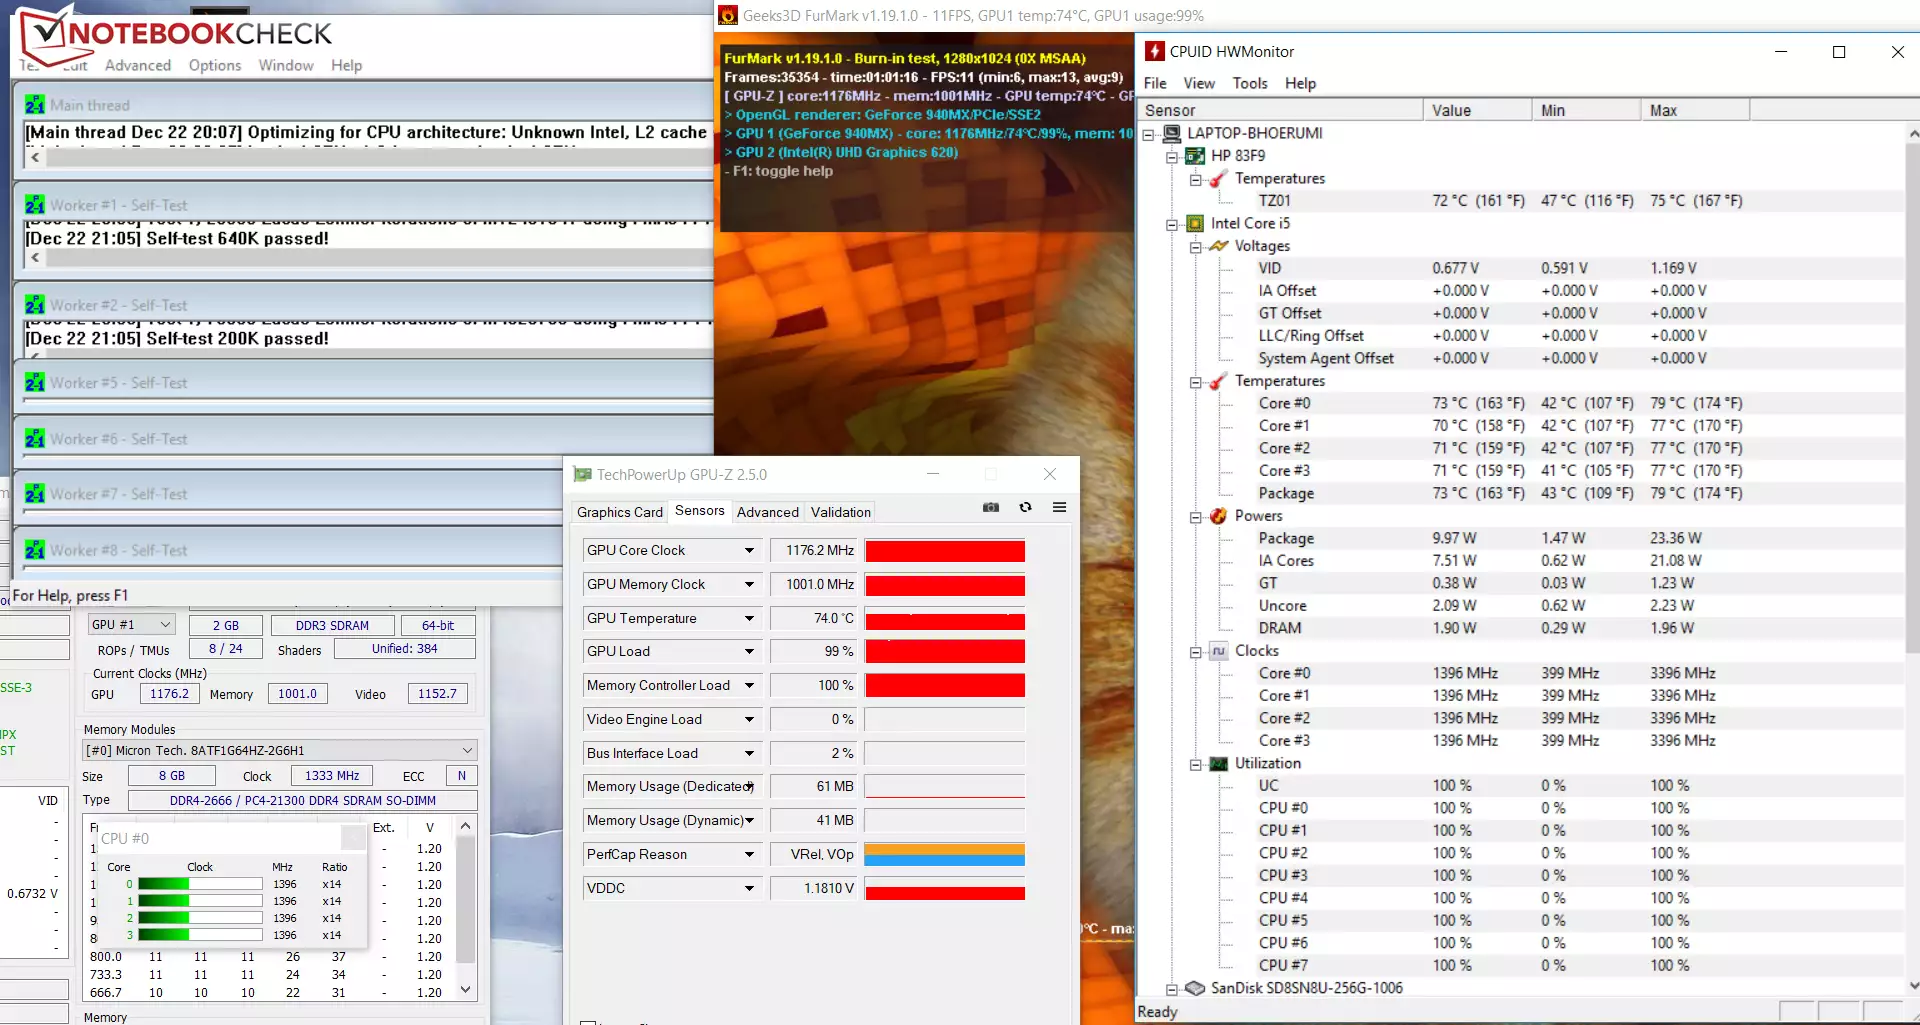1920x1025 pixels.
Task: Open the Memory Modules Micron Tech dropdown
Action: point(467,750)
